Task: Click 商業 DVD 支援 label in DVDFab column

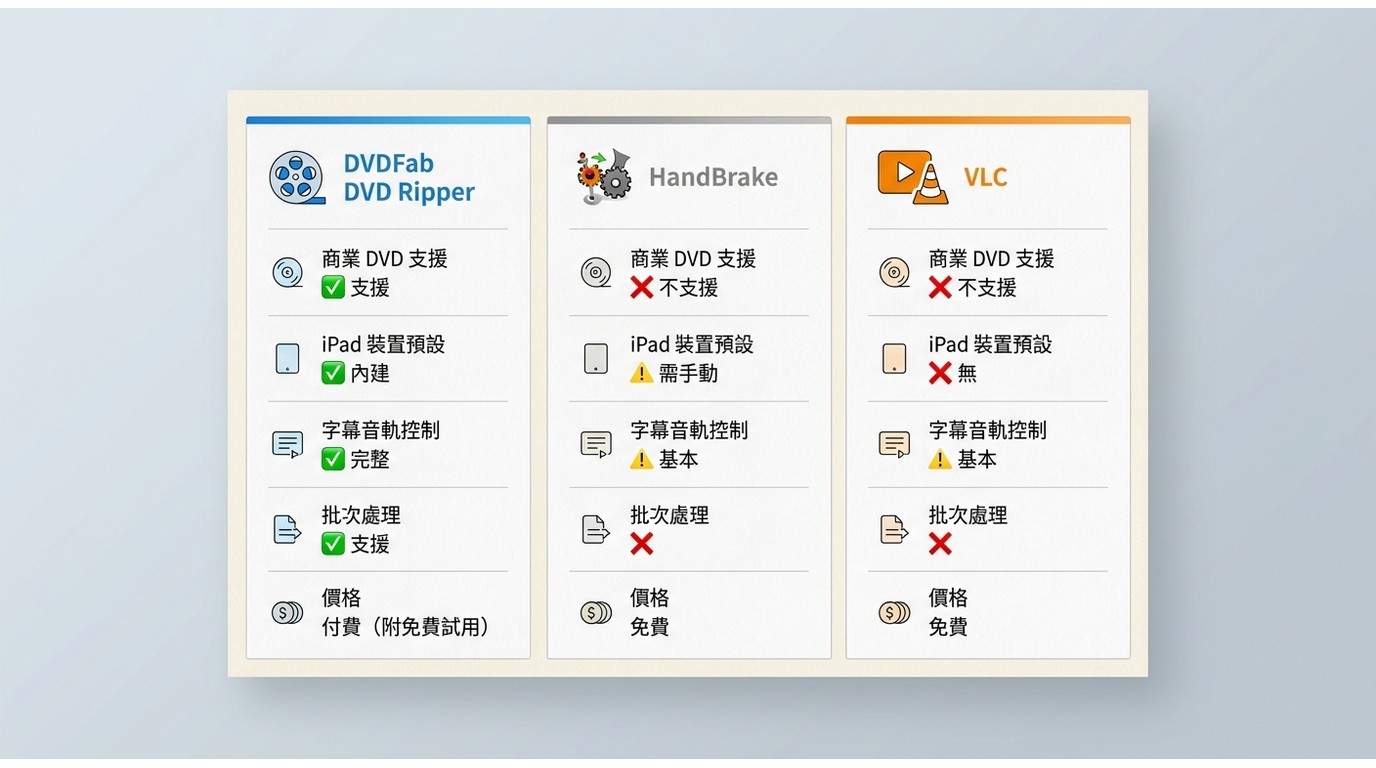Action: (384, 258)
